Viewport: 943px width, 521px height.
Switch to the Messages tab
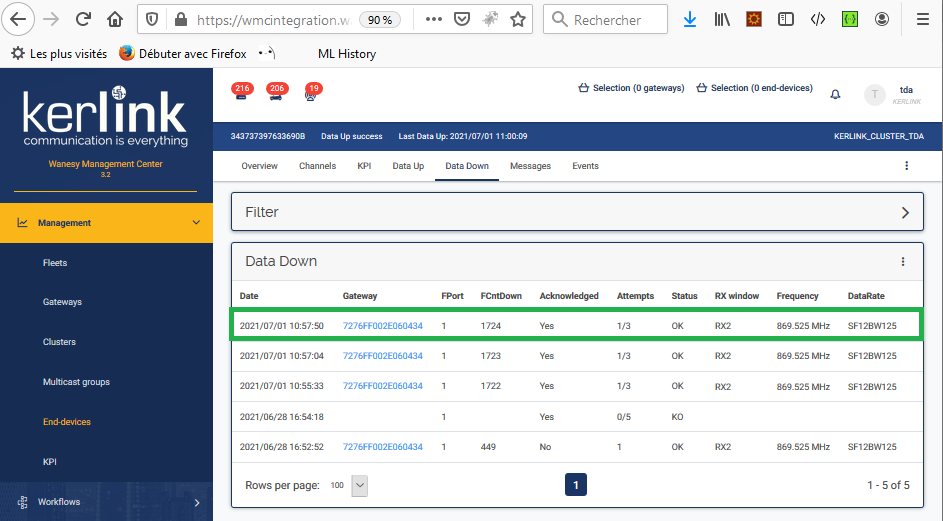[x=530, y=166]
